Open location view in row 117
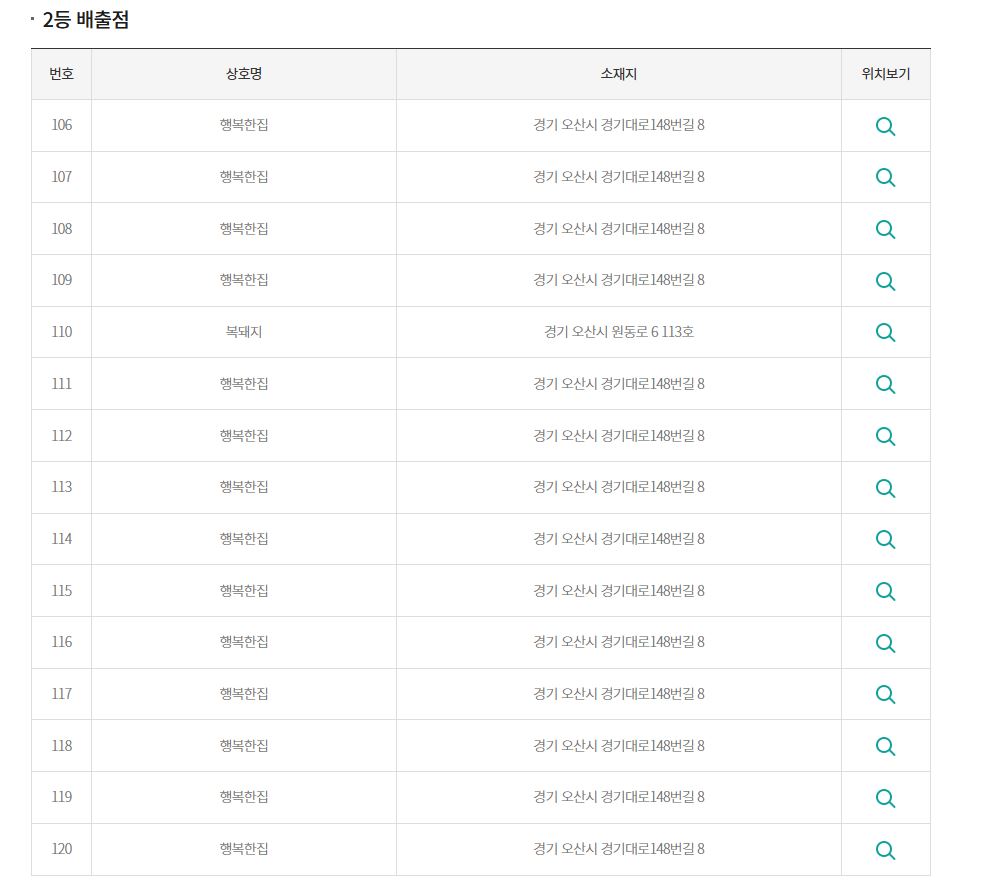This screenshot has width=1000, height=888. (x=885, y=695)
